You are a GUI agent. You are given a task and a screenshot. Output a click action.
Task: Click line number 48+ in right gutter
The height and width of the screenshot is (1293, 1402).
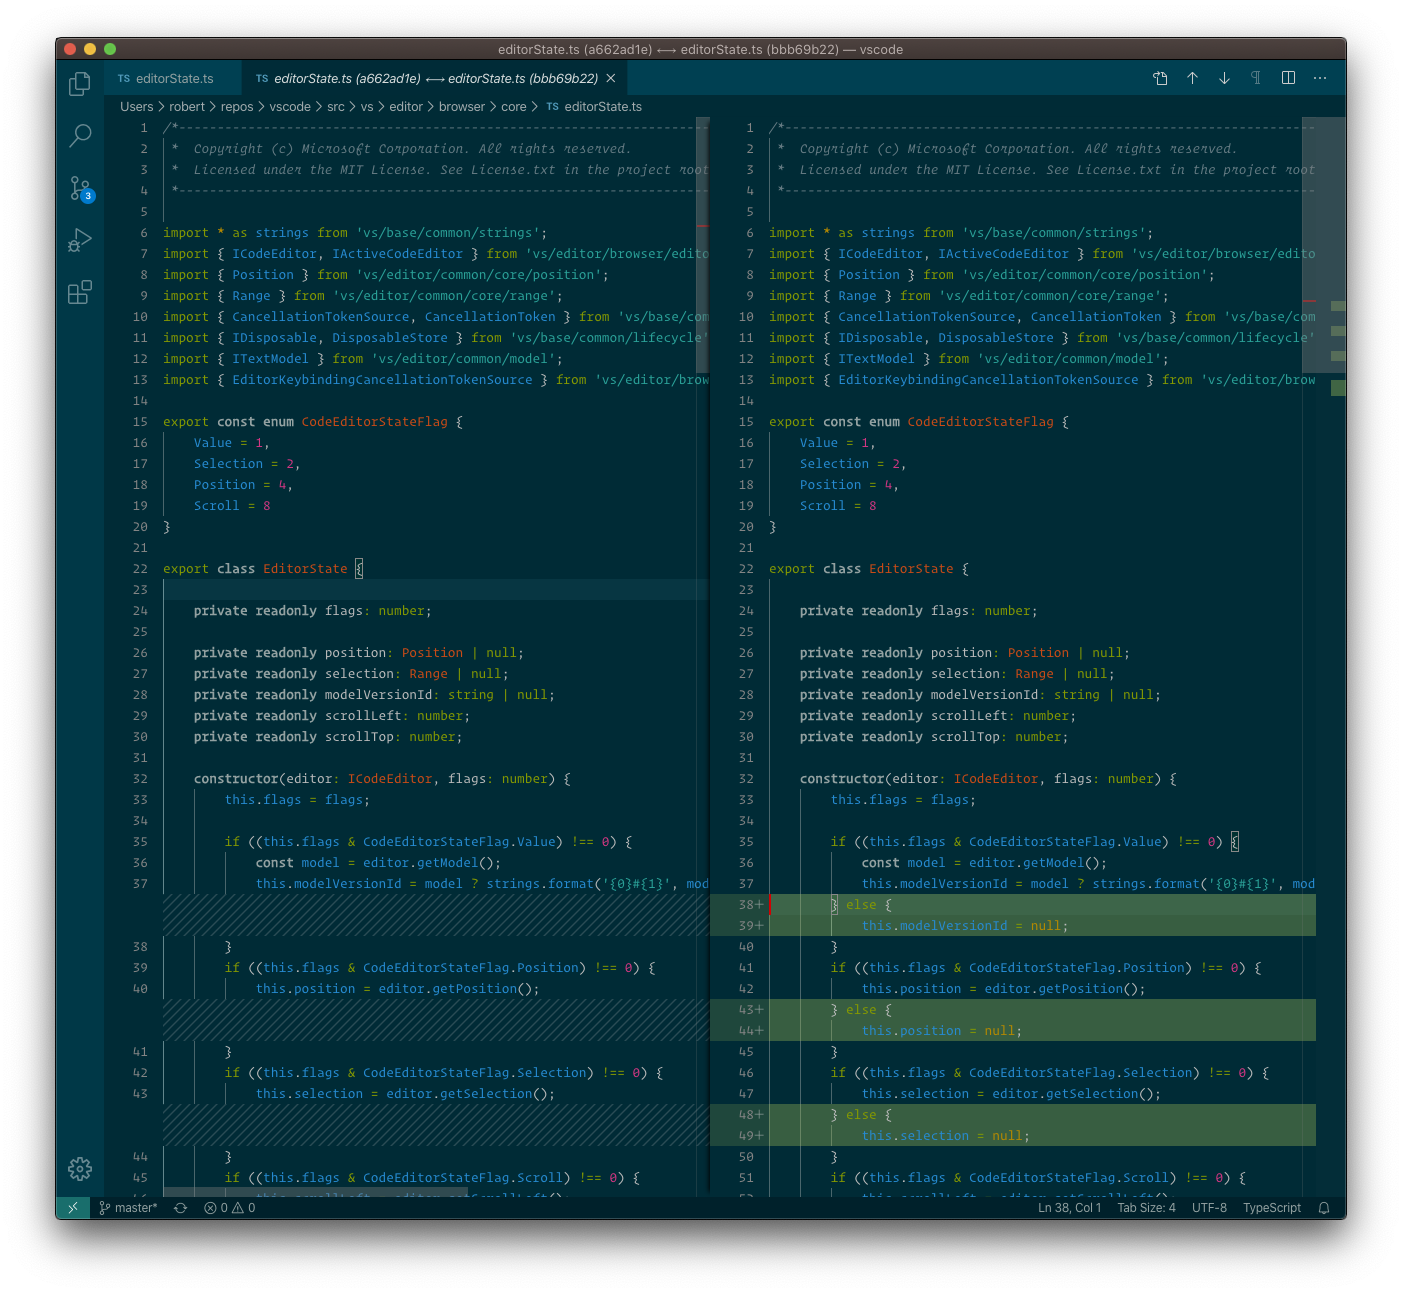click(x=751, y=1115)
